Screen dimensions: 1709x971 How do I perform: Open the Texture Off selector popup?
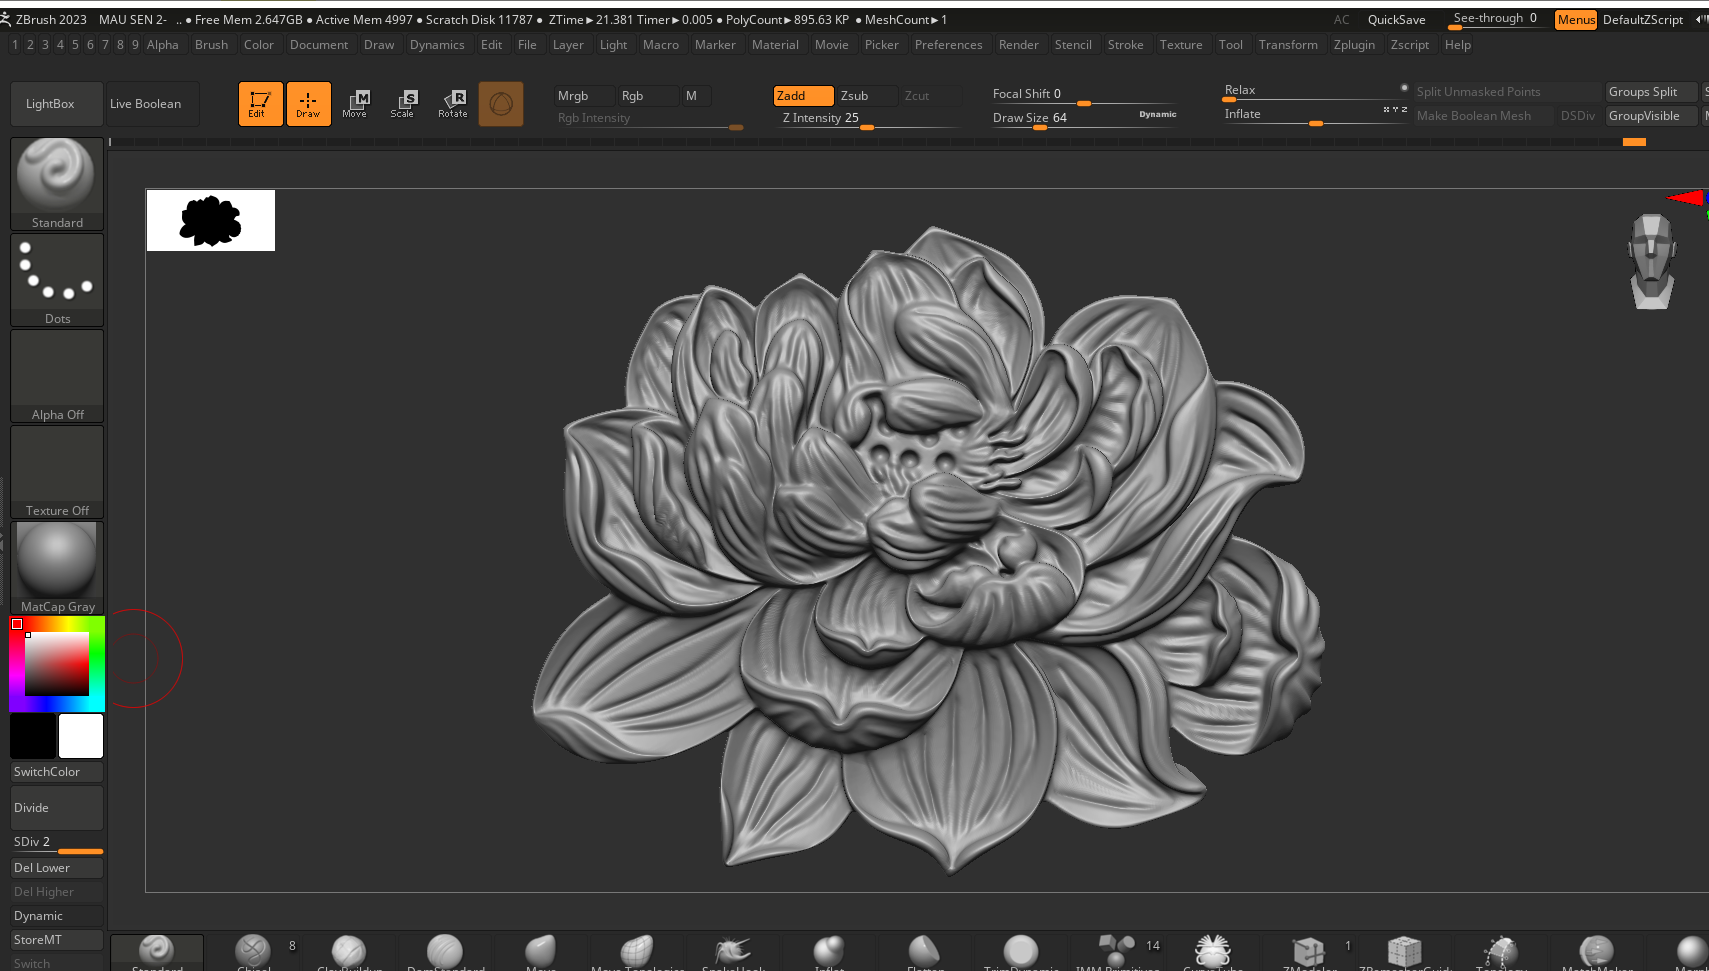pyautogui.click(x=57, y=471)
